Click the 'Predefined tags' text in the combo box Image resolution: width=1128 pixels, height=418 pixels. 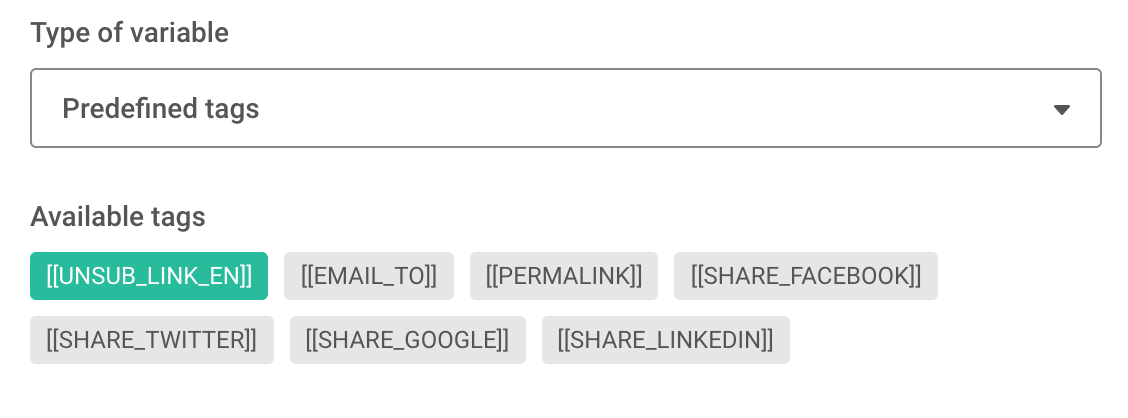[160, 109]
